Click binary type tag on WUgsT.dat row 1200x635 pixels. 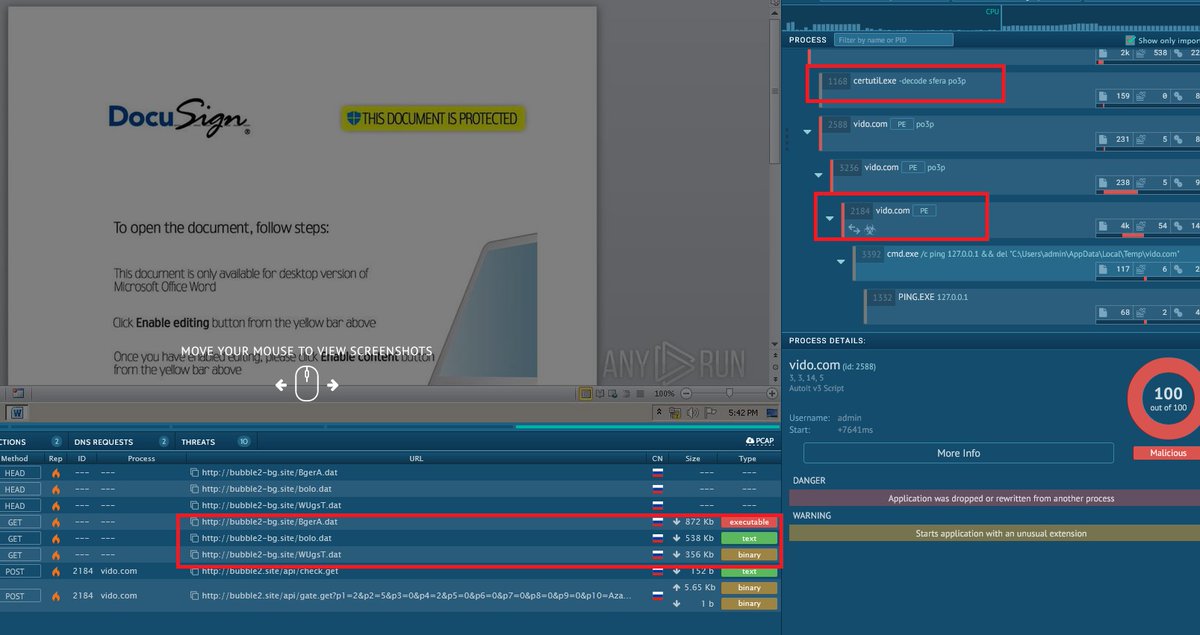pos(749,554)
